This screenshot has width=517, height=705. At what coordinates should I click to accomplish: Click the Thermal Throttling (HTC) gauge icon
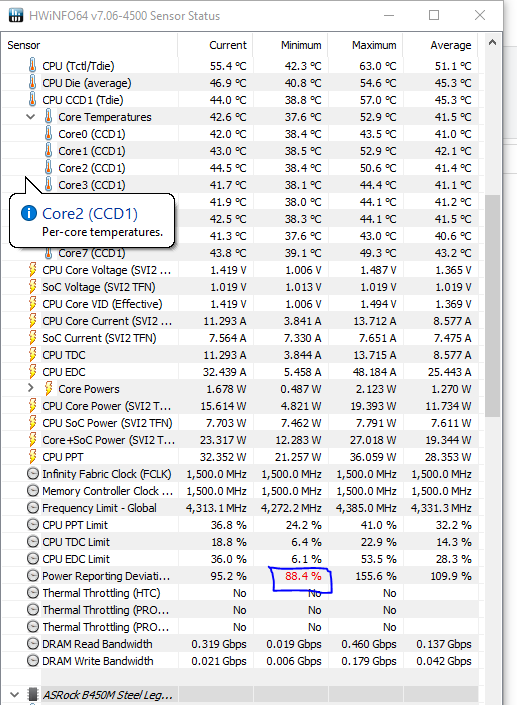(x=32, y=593)
